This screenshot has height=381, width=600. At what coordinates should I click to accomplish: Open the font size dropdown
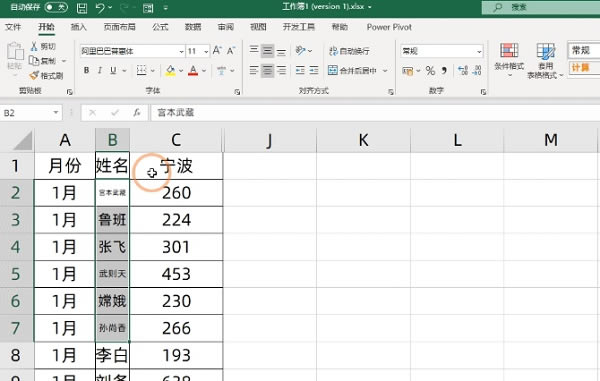(x=206, y=51)
